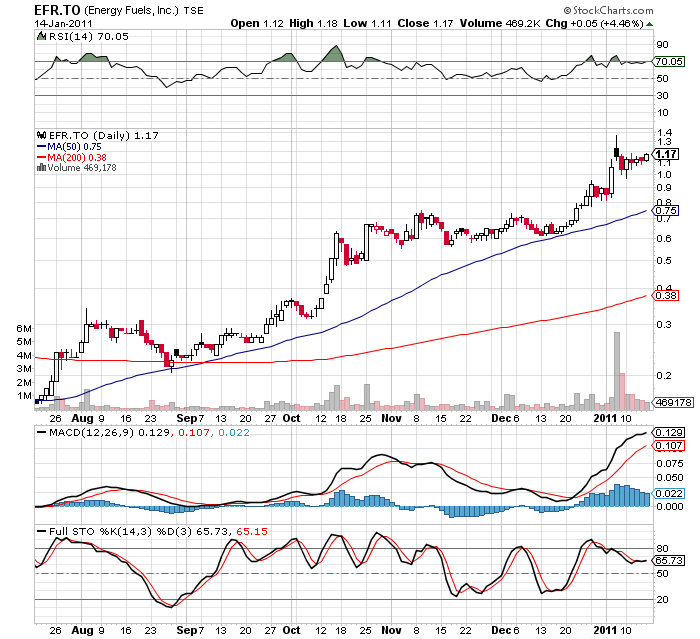Click the red MA(200) legend line
The height and width of the screenshot is (639, 700).
40,157
